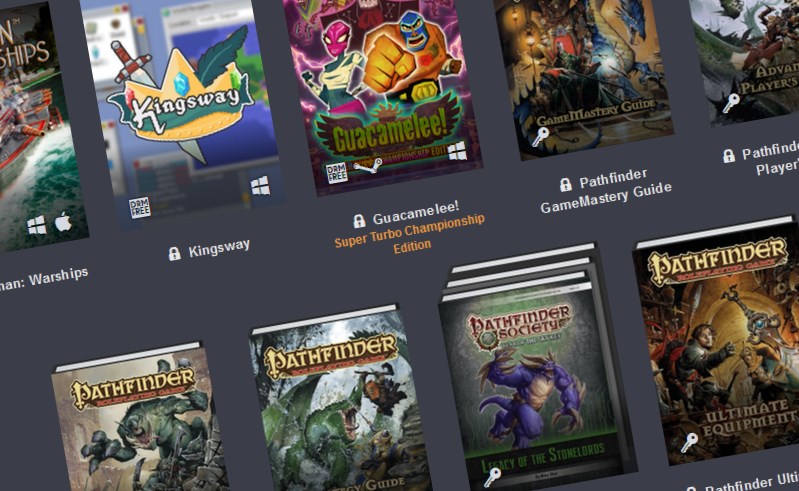Open the Pathfinder GameMastery Guide title link
799x491 pixels.
pos(606,191)
